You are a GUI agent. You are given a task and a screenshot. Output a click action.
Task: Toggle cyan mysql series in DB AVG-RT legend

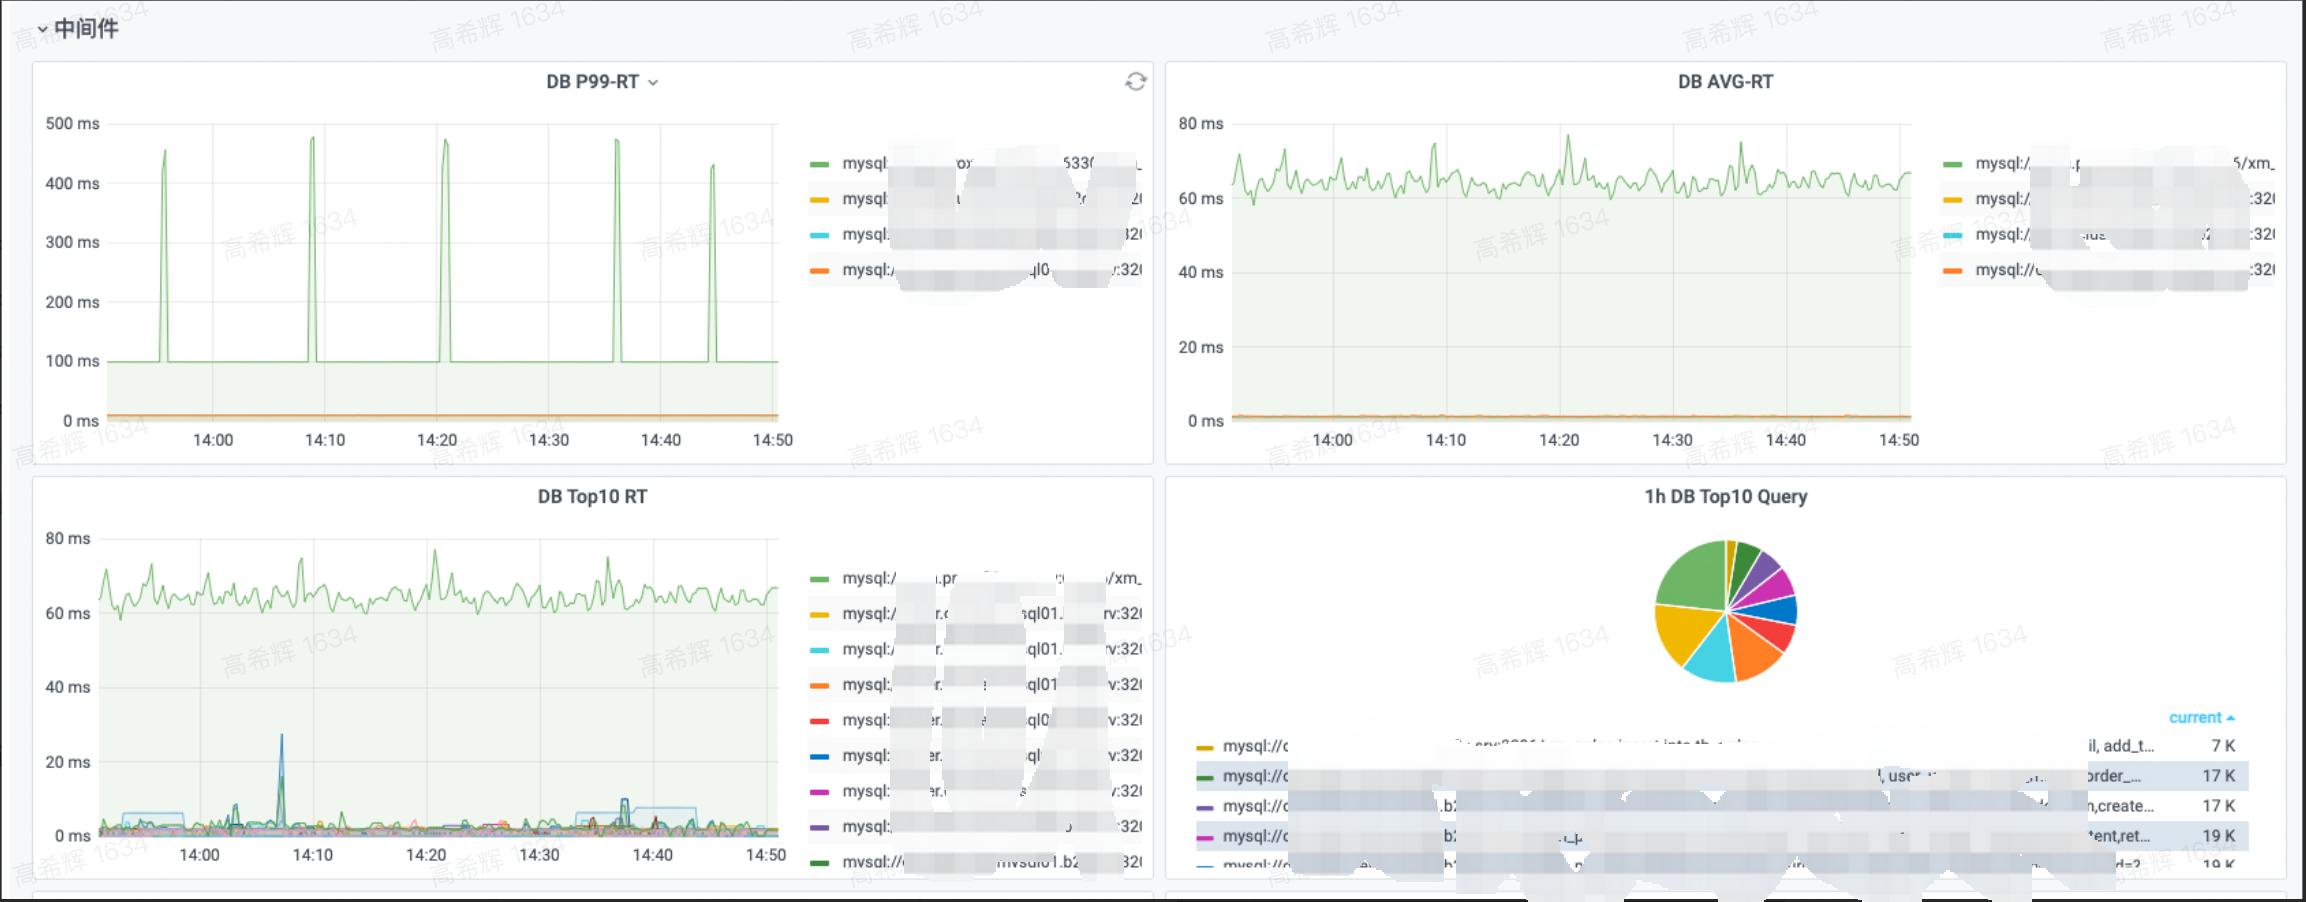(2108, 234)
